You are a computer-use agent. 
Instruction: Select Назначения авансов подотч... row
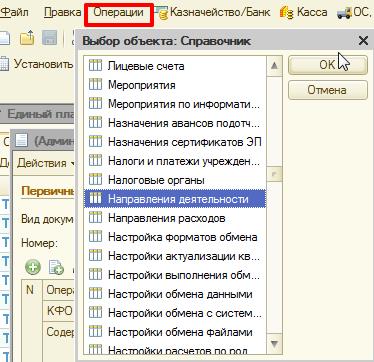(x=175, y=123)
